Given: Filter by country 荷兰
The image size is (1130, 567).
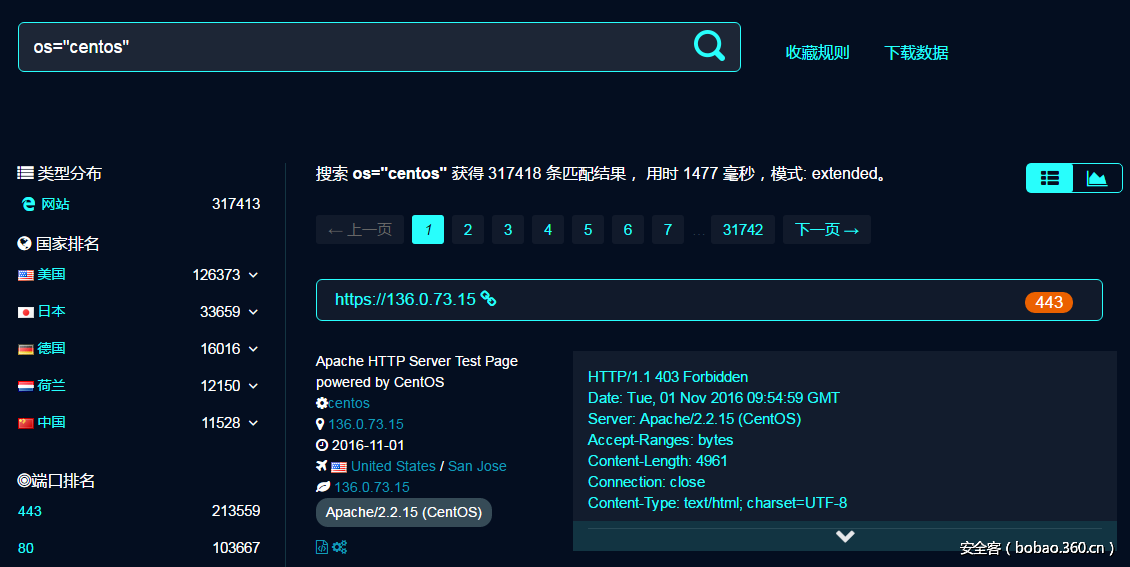Looking at the screenshot, I should click(x=51, y=385).
